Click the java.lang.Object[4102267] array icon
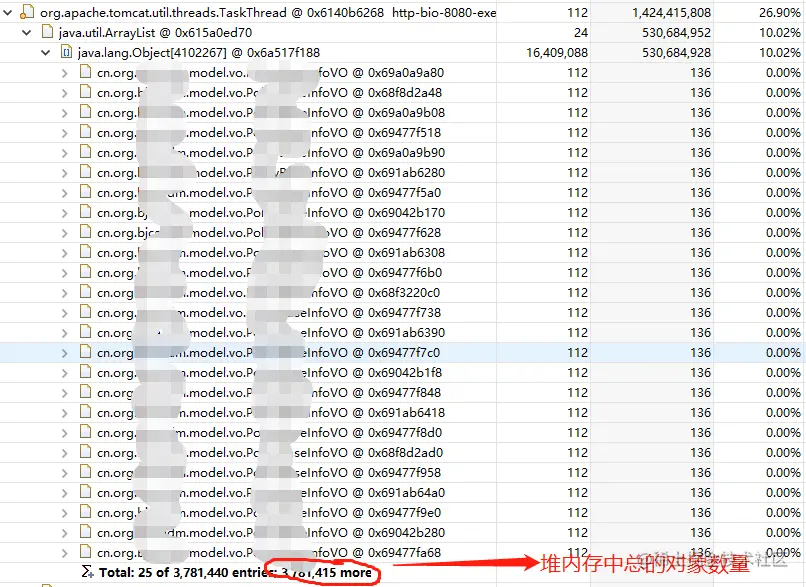806x587 pixels. tap(66, 52)
